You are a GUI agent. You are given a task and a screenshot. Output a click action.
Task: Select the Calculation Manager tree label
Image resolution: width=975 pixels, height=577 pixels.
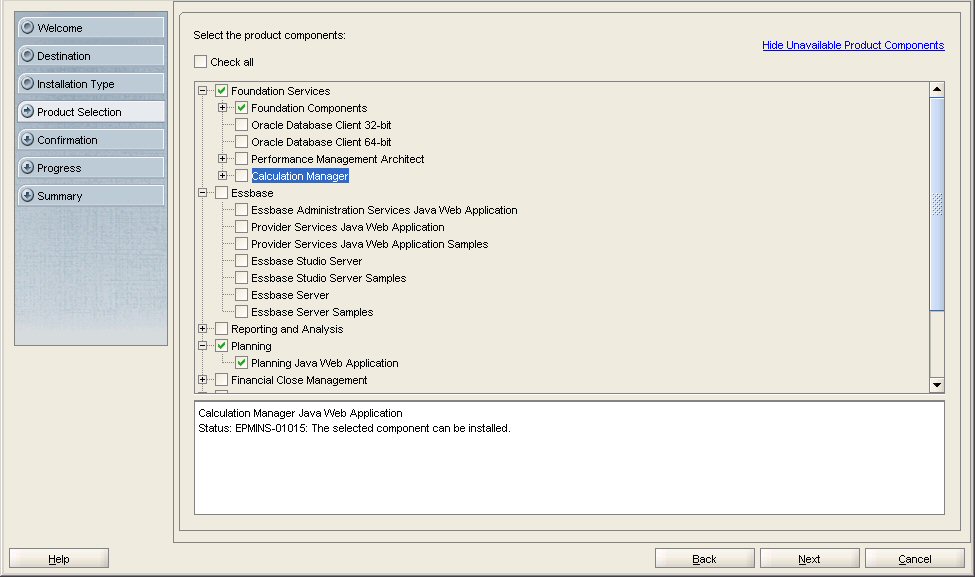tap(300, 176)
